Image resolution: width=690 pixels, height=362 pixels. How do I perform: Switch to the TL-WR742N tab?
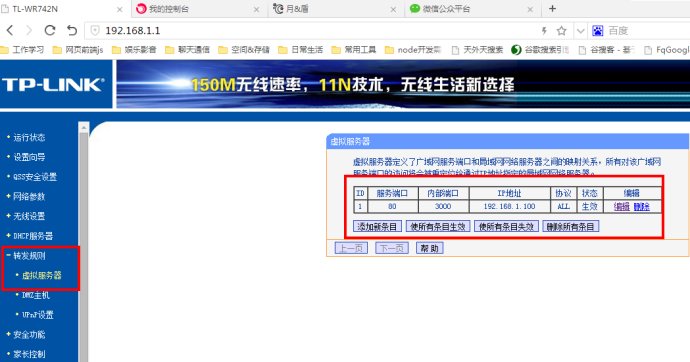click(65, 9)
